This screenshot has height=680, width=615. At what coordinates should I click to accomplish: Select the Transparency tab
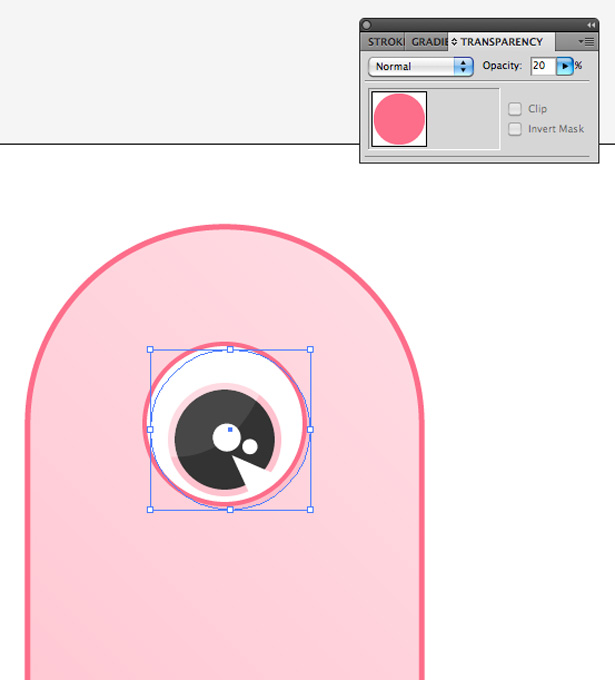click(501, 42)
